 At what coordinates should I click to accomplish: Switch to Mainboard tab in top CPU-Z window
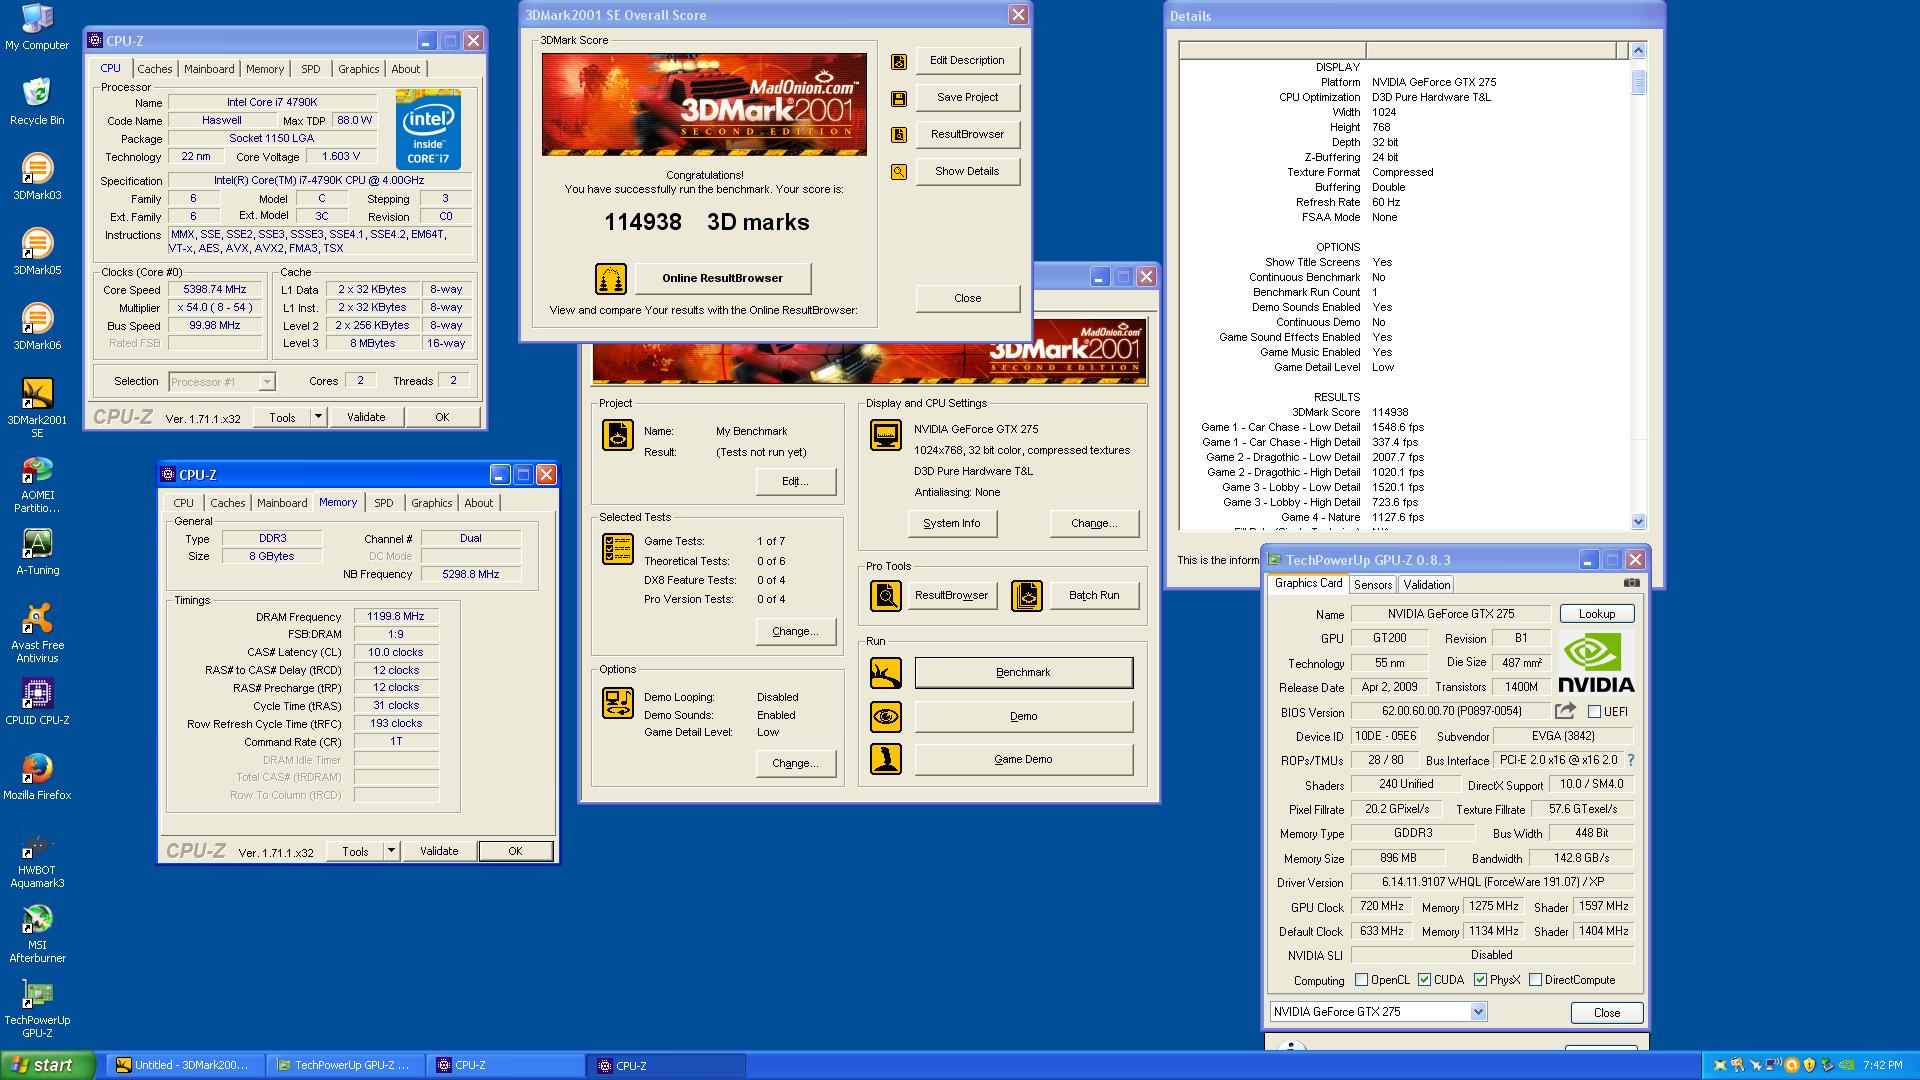(x=209, y=69)
